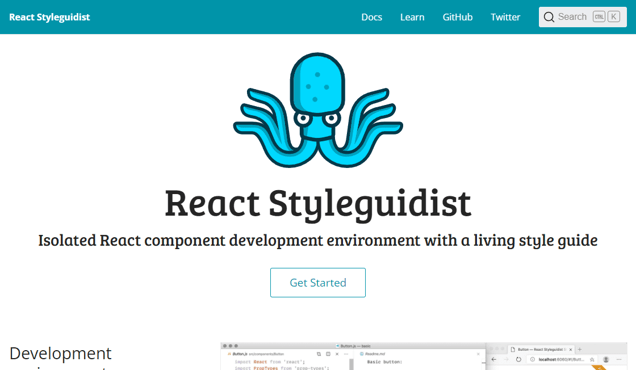
Task: Click the CTRL key hint in search
Action: (599, 17)
